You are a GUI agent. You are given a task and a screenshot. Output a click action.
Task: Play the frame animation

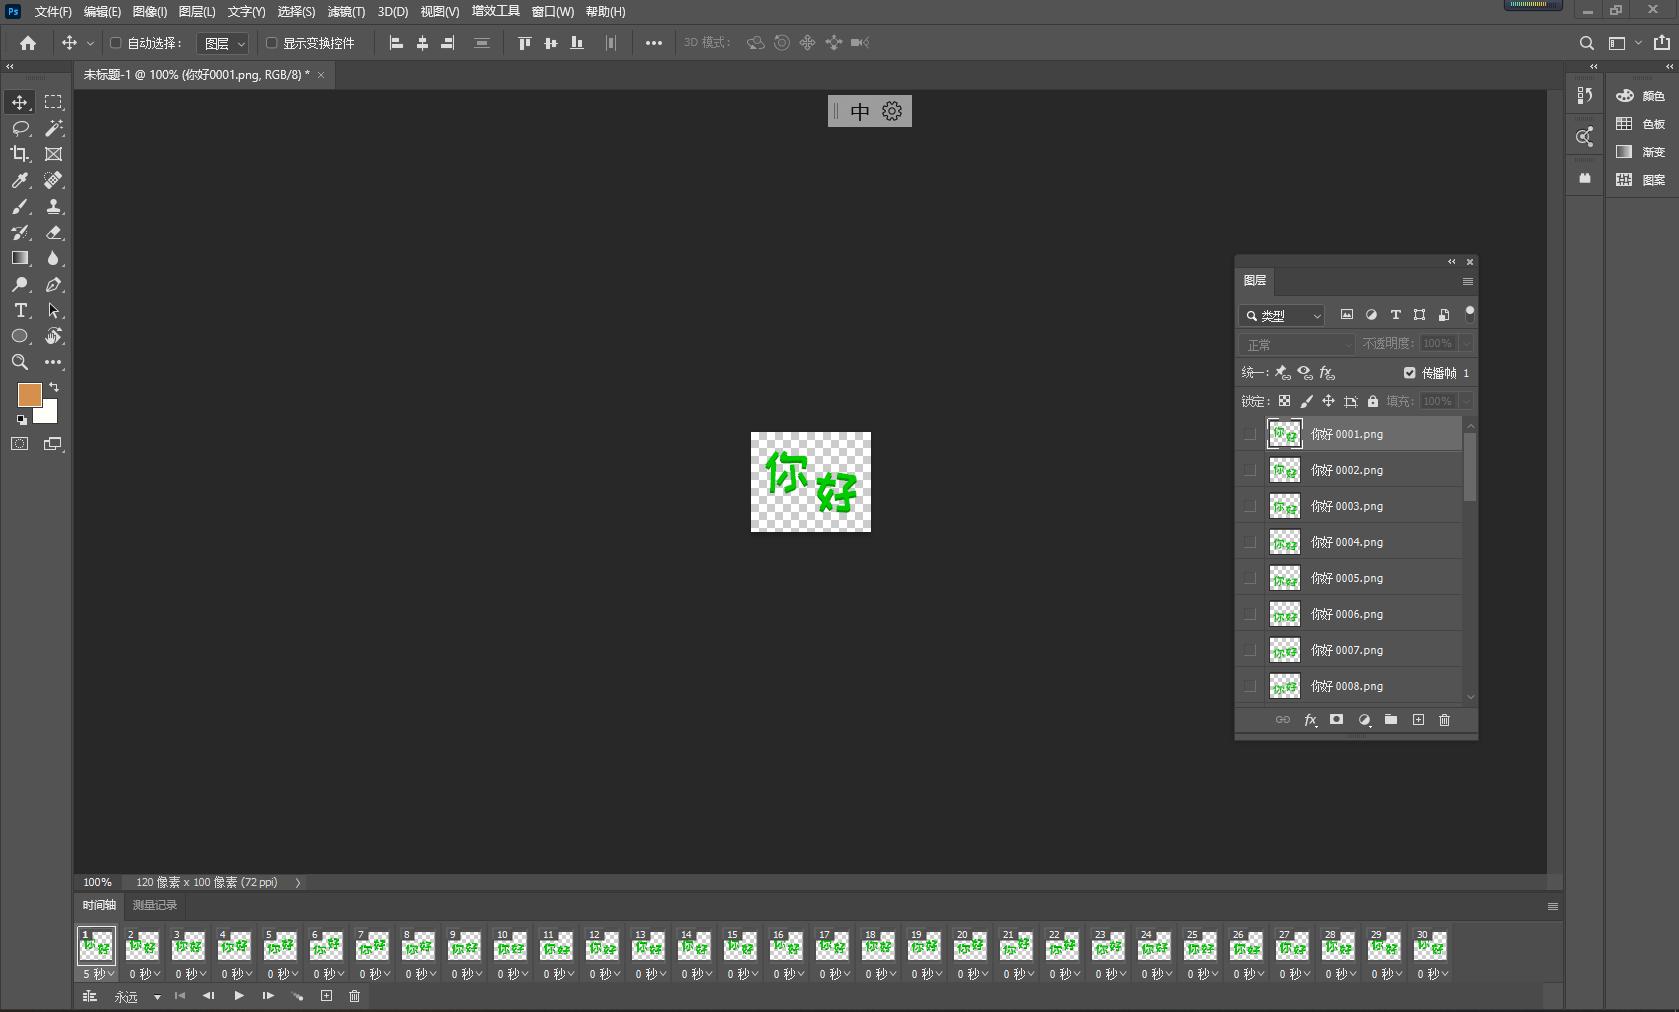coord(239,996)
